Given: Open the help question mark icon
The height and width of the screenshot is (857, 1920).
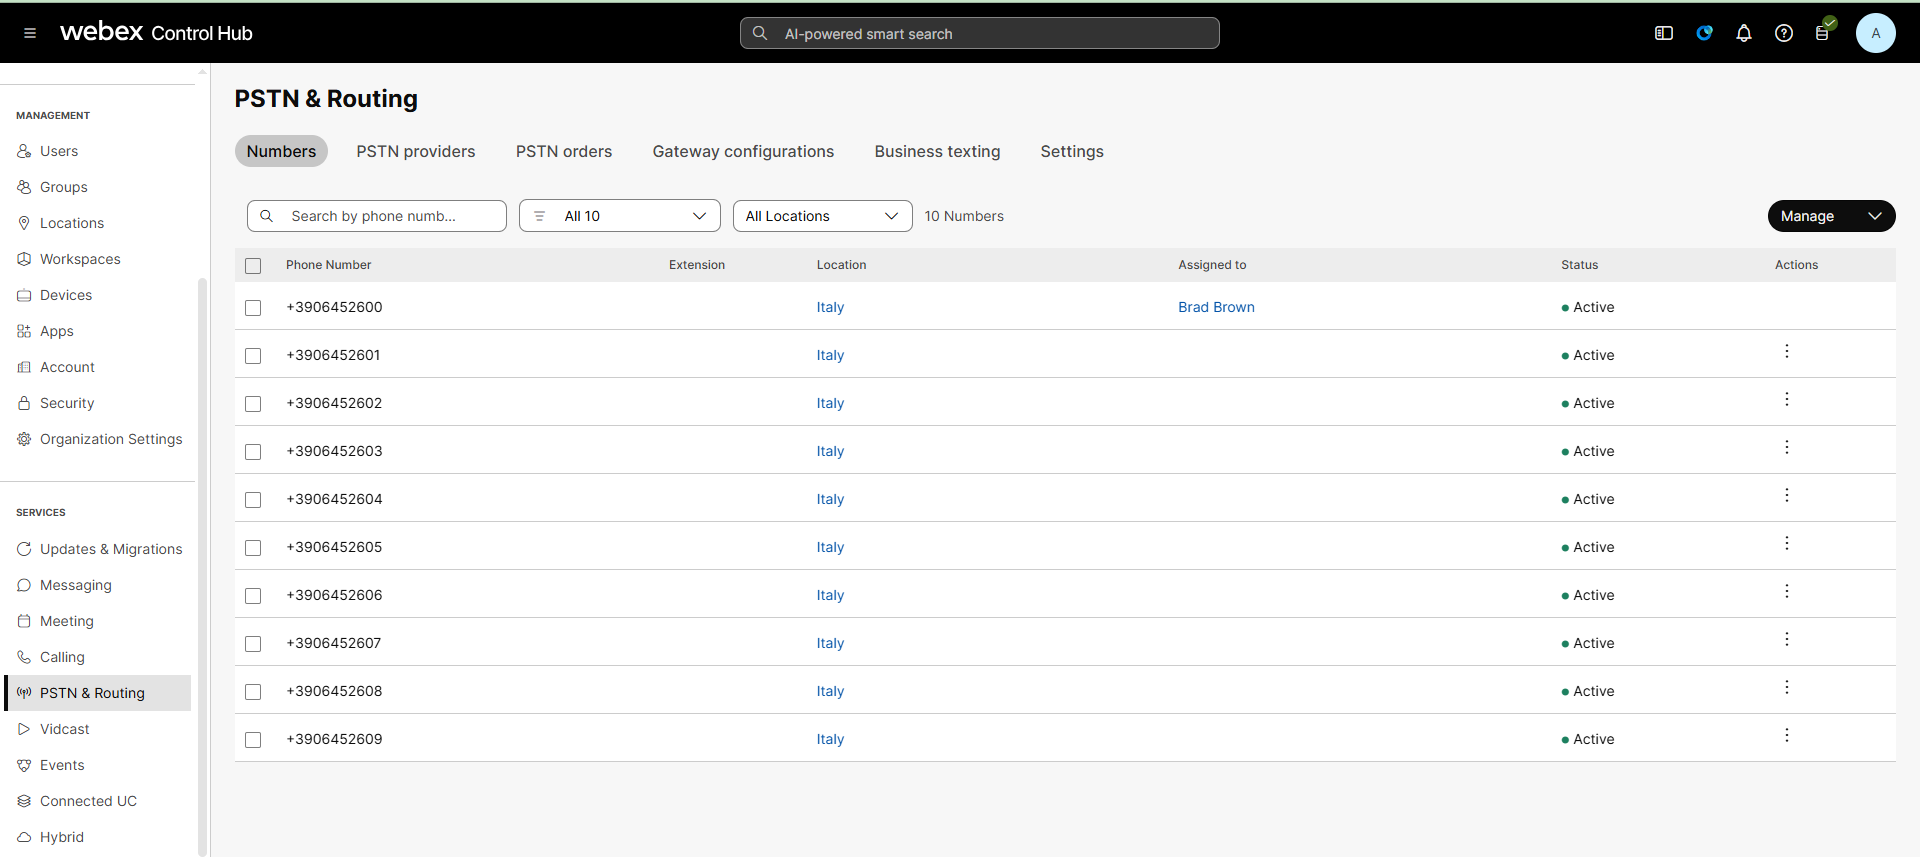Looking at the screenshot, I should (x=1783, y=33).
